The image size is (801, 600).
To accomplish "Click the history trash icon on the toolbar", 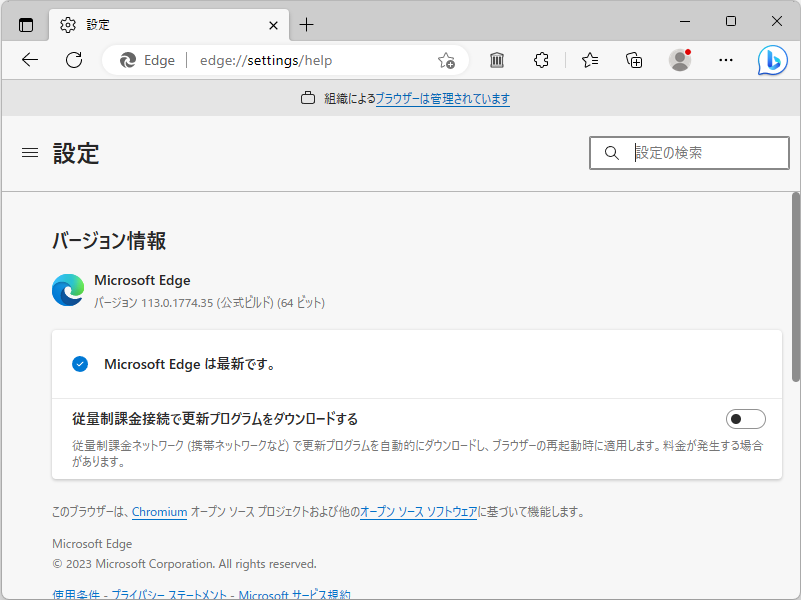I will pos(496,60).
